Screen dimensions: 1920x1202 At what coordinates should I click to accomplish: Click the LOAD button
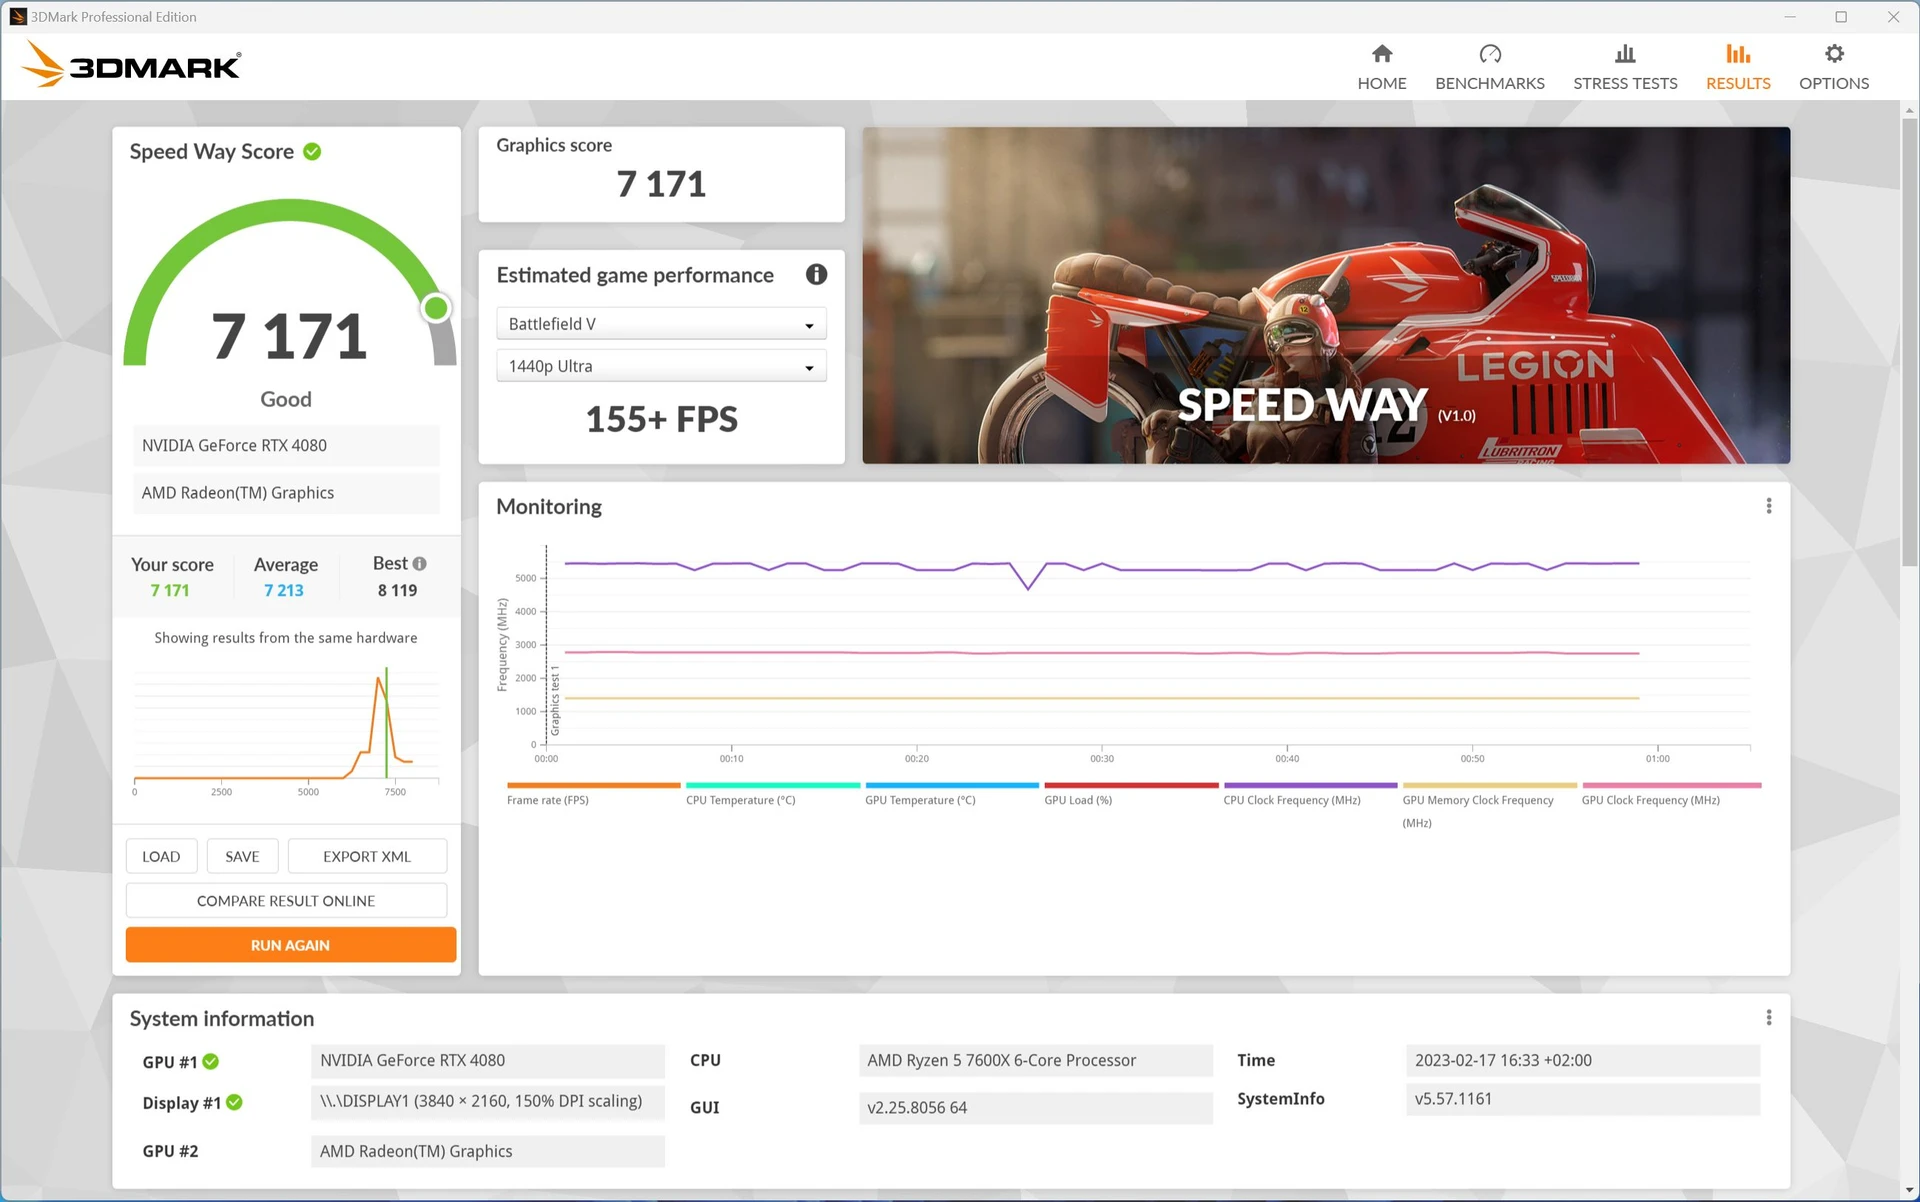(x=161, y=856)
